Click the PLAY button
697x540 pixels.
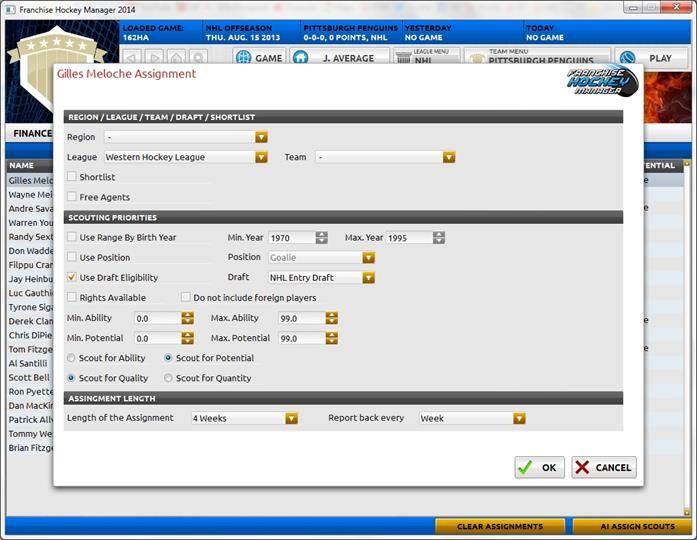[651, 58]
